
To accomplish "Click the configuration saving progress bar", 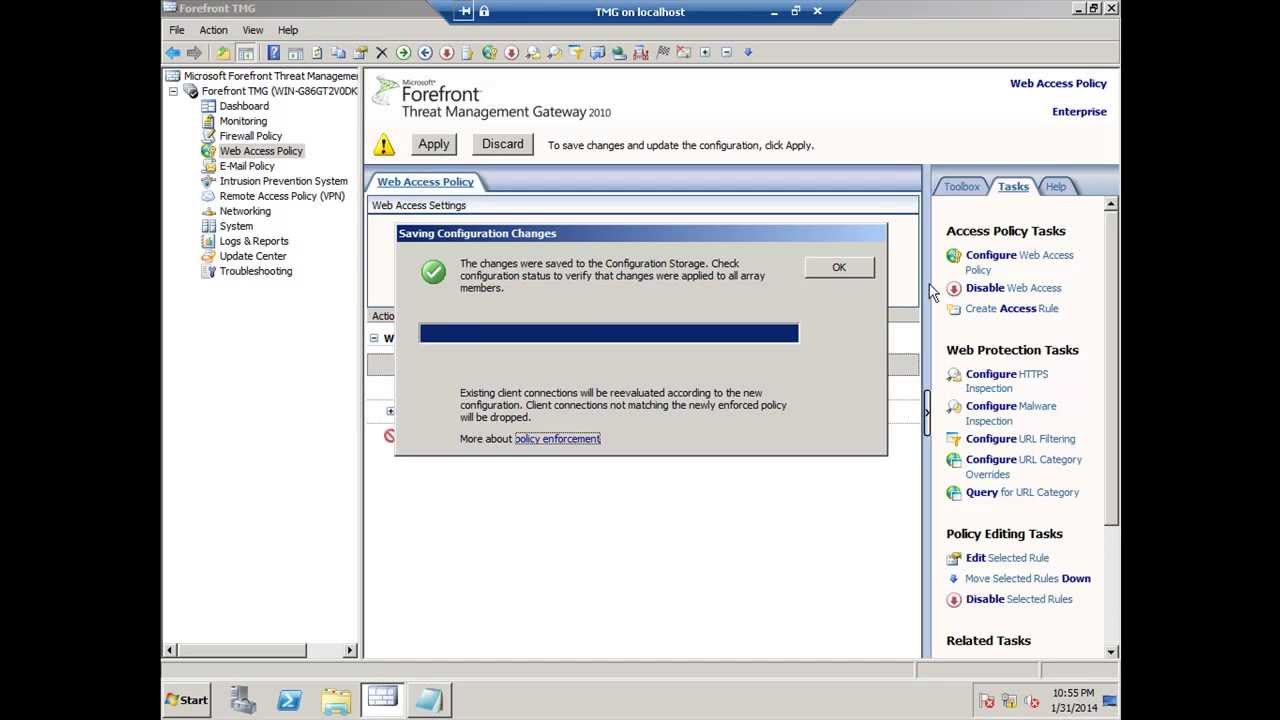I will click(609, 333).
